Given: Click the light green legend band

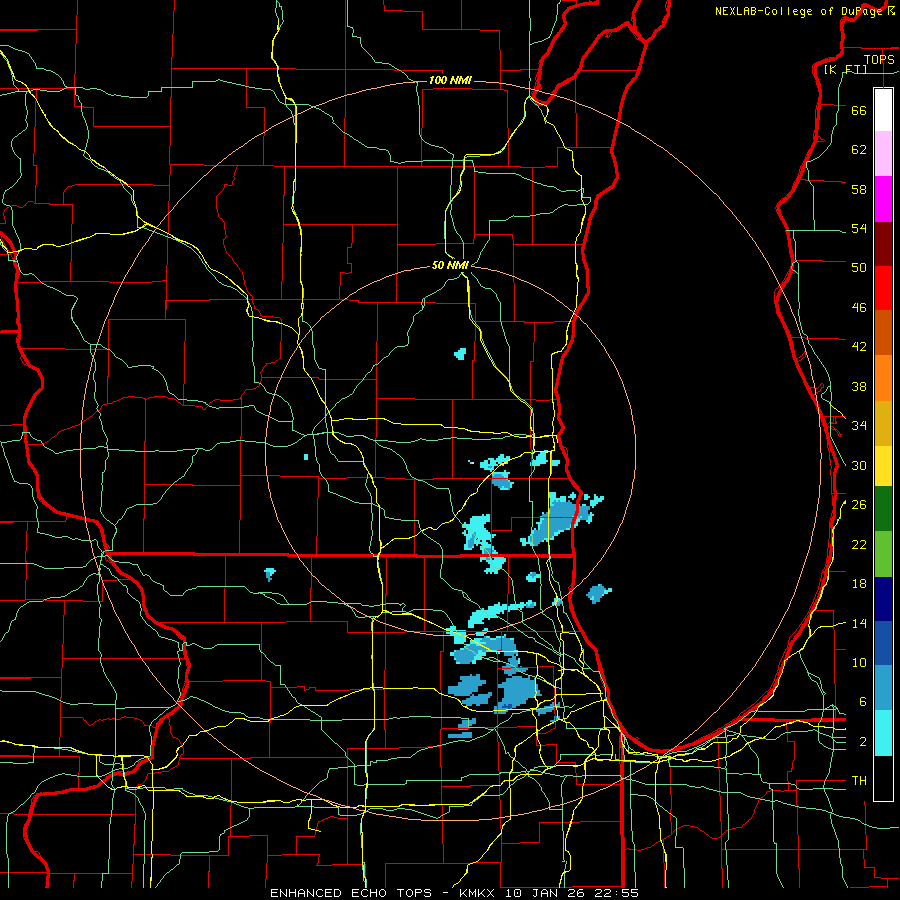Looking at the screenshot, I should (x=883, y=554).
